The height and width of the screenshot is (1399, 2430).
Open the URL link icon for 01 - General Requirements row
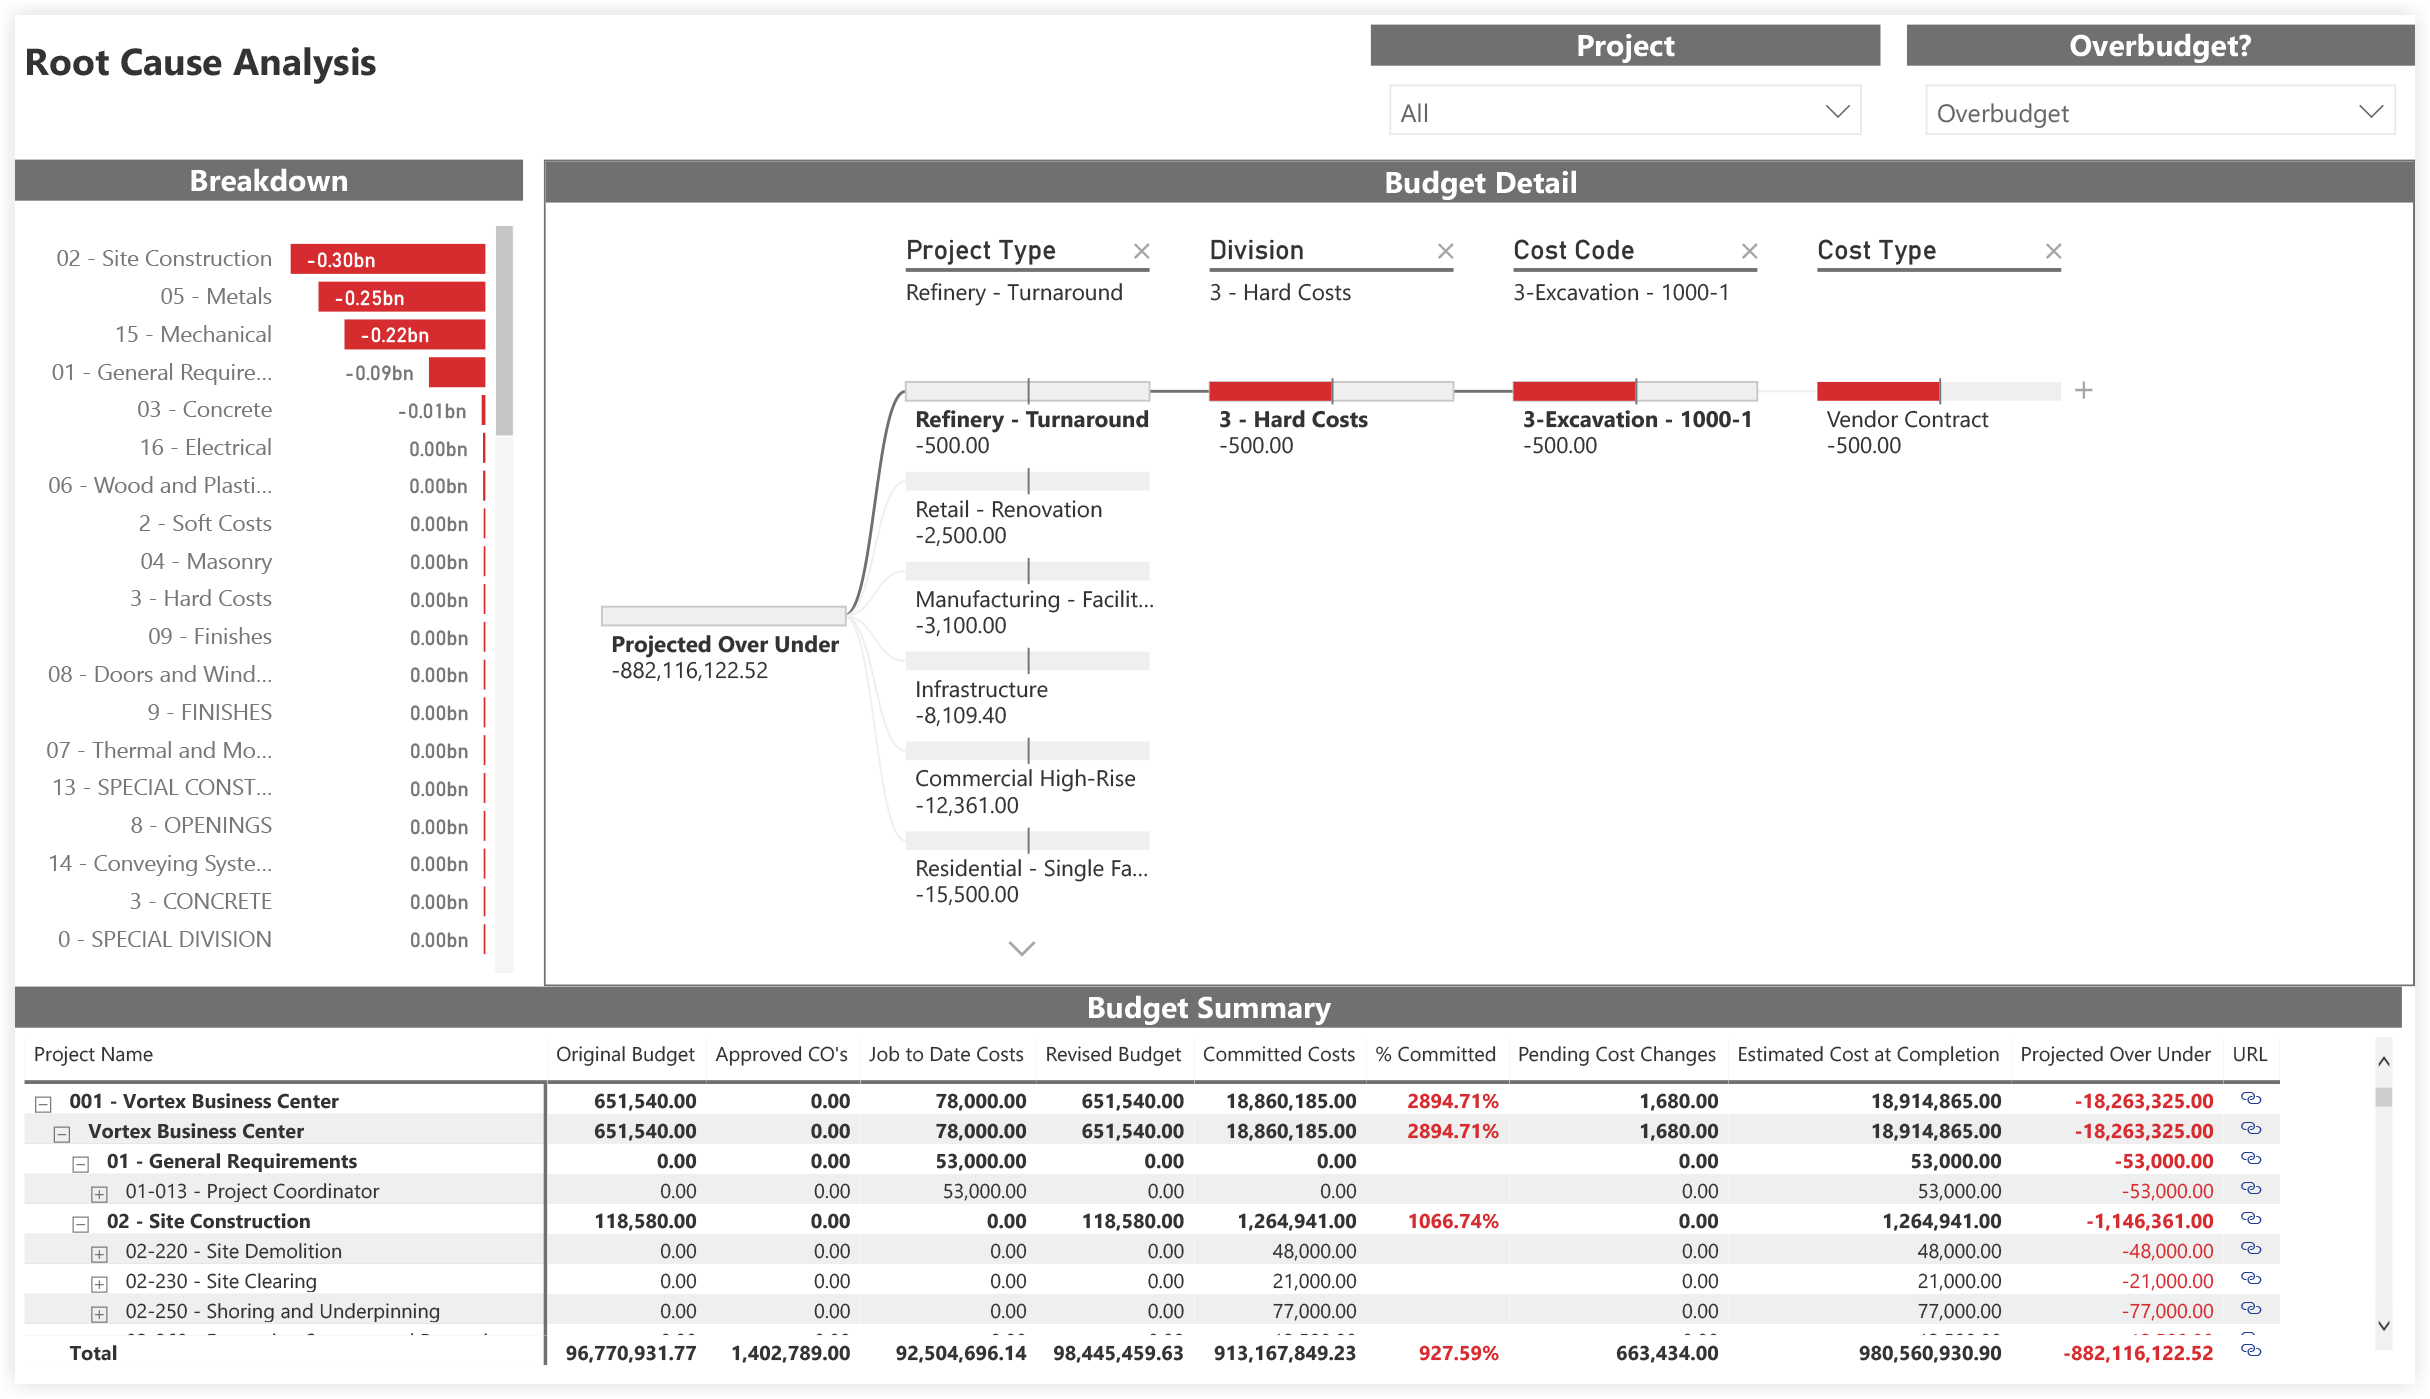tap(2250, 1158)
